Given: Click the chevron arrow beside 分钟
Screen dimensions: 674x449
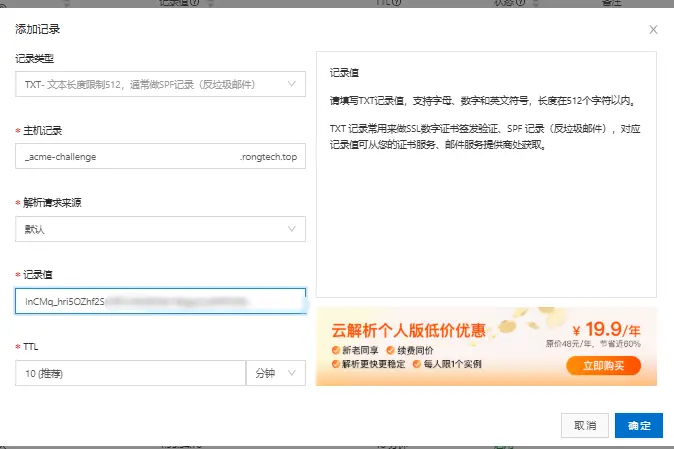Looking at the screenshot, I should pyautogui.click(x=292, y=373).
